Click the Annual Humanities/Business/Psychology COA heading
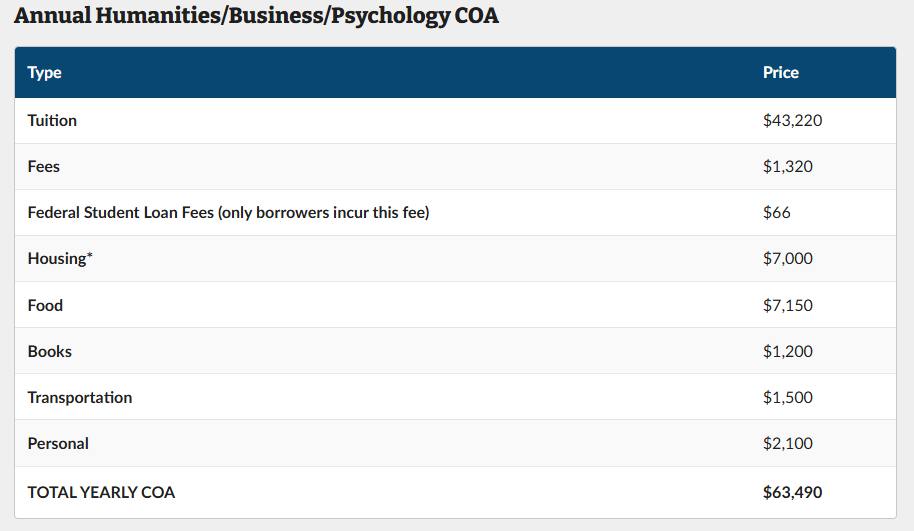Viewport: 914px width, 531px height. point(256,16)
